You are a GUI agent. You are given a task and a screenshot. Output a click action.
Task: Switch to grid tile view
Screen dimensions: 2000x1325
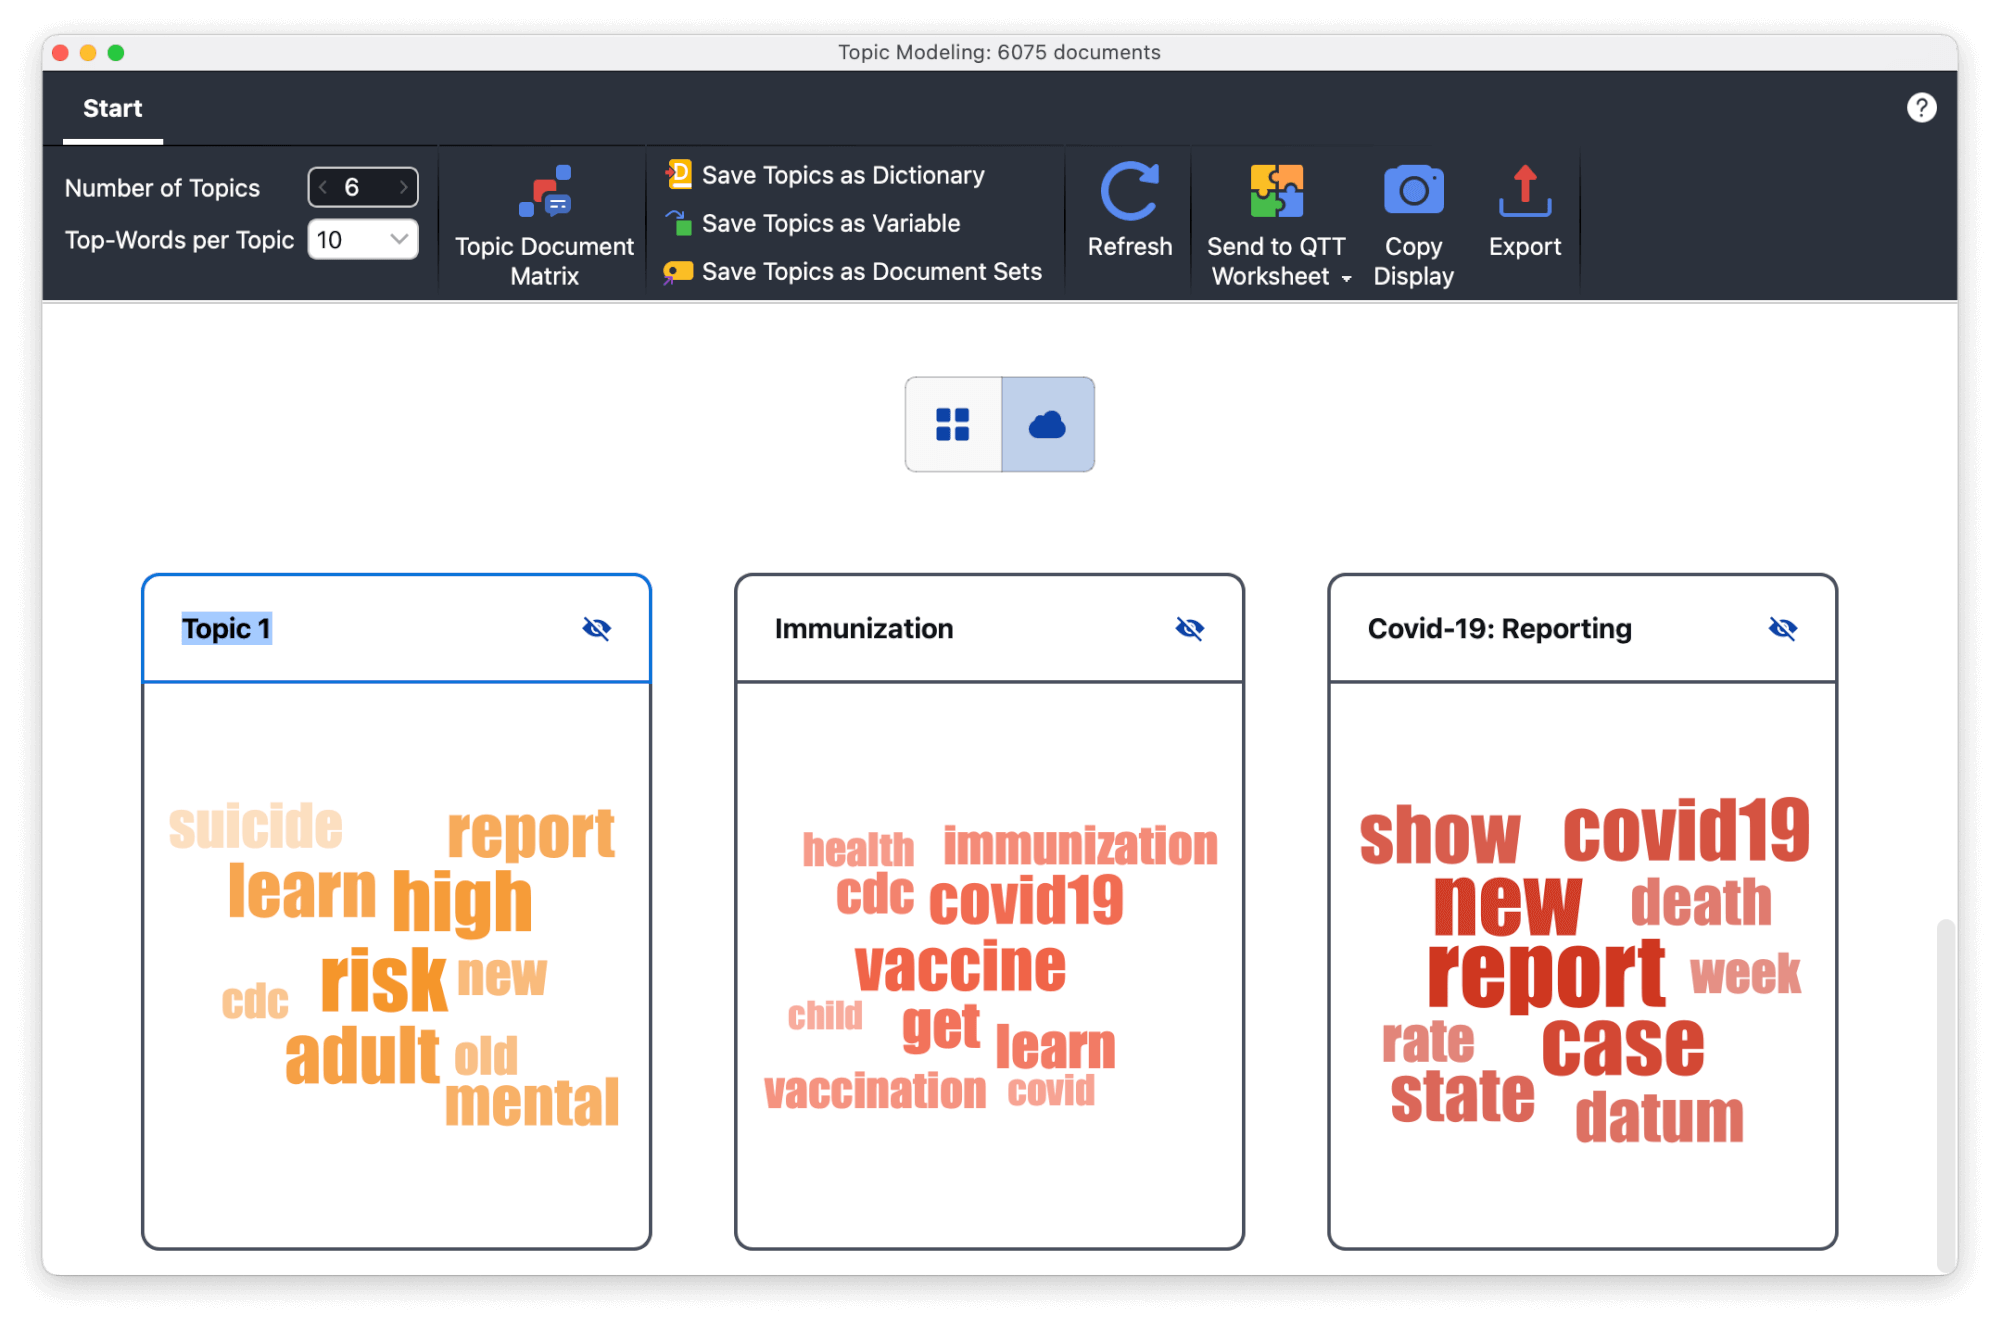tap(952, 424)
